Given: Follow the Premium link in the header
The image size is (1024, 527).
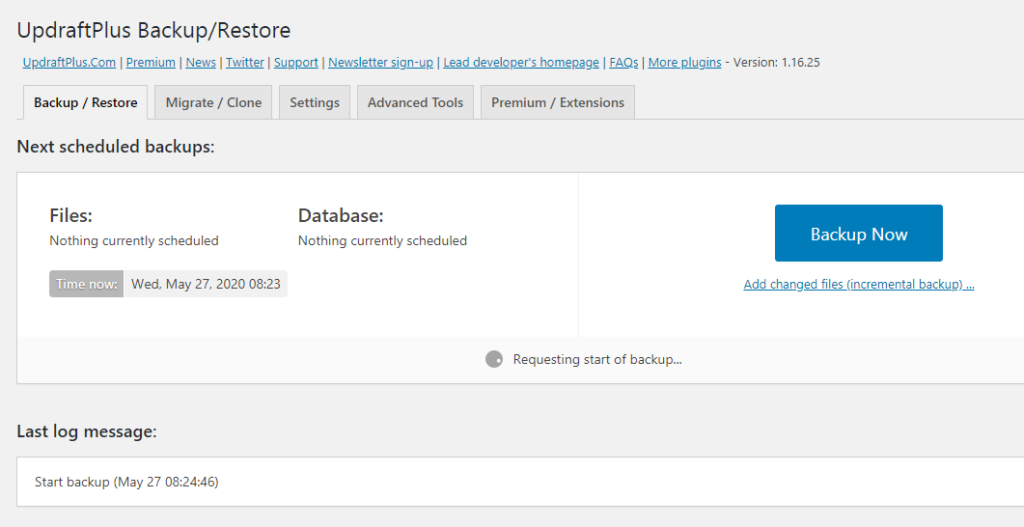Looking at the screenshot, I should coord(151,63).
